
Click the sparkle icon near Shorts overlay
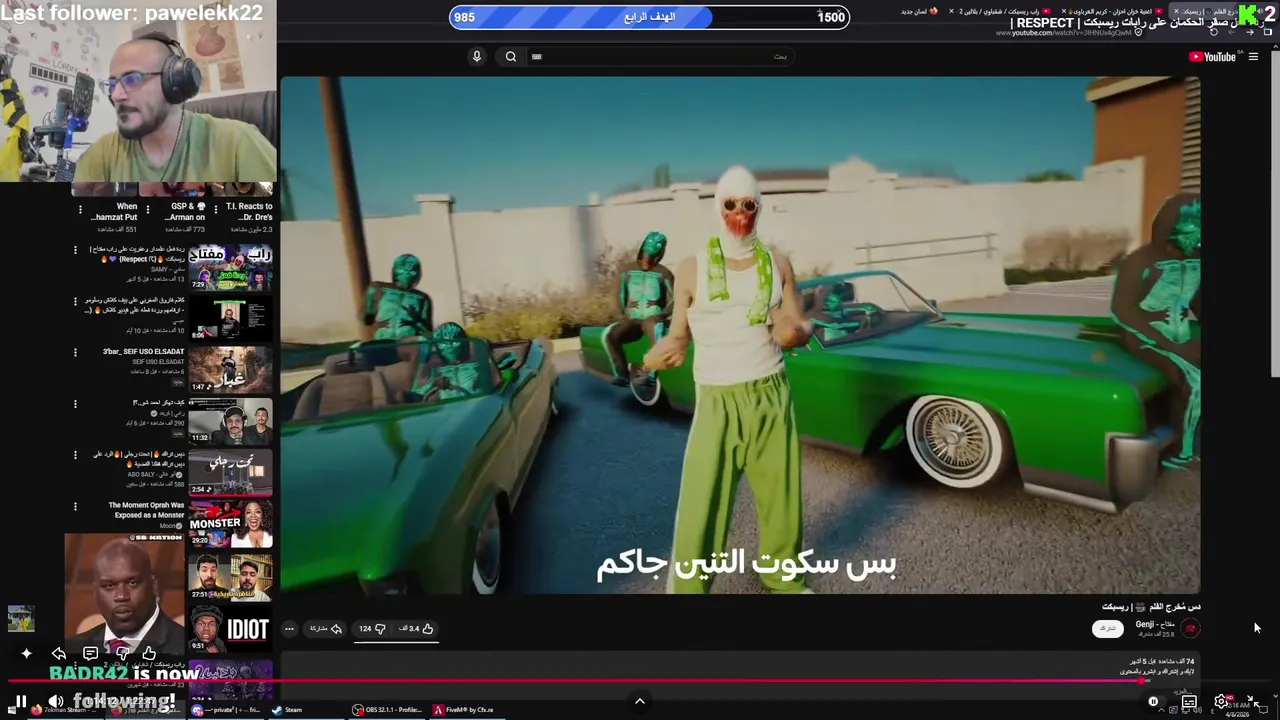pyautogui.click(x=26, y=653)
